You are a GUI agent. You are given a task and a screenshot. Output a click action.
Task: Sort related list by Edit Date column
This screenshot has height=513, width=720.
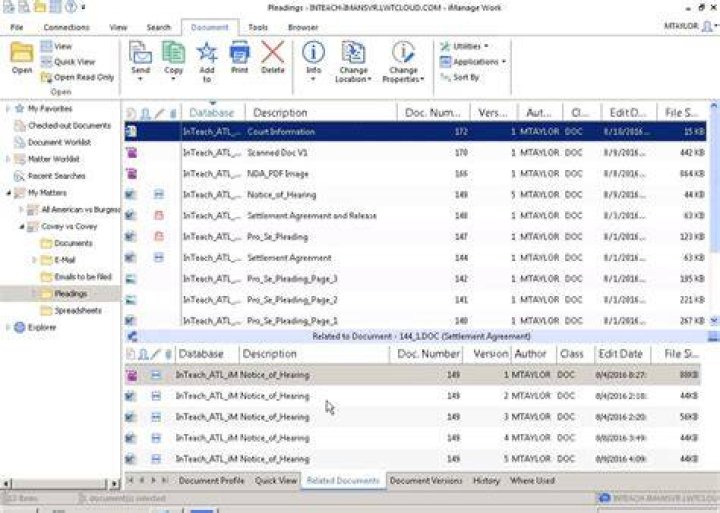point(621,354)
